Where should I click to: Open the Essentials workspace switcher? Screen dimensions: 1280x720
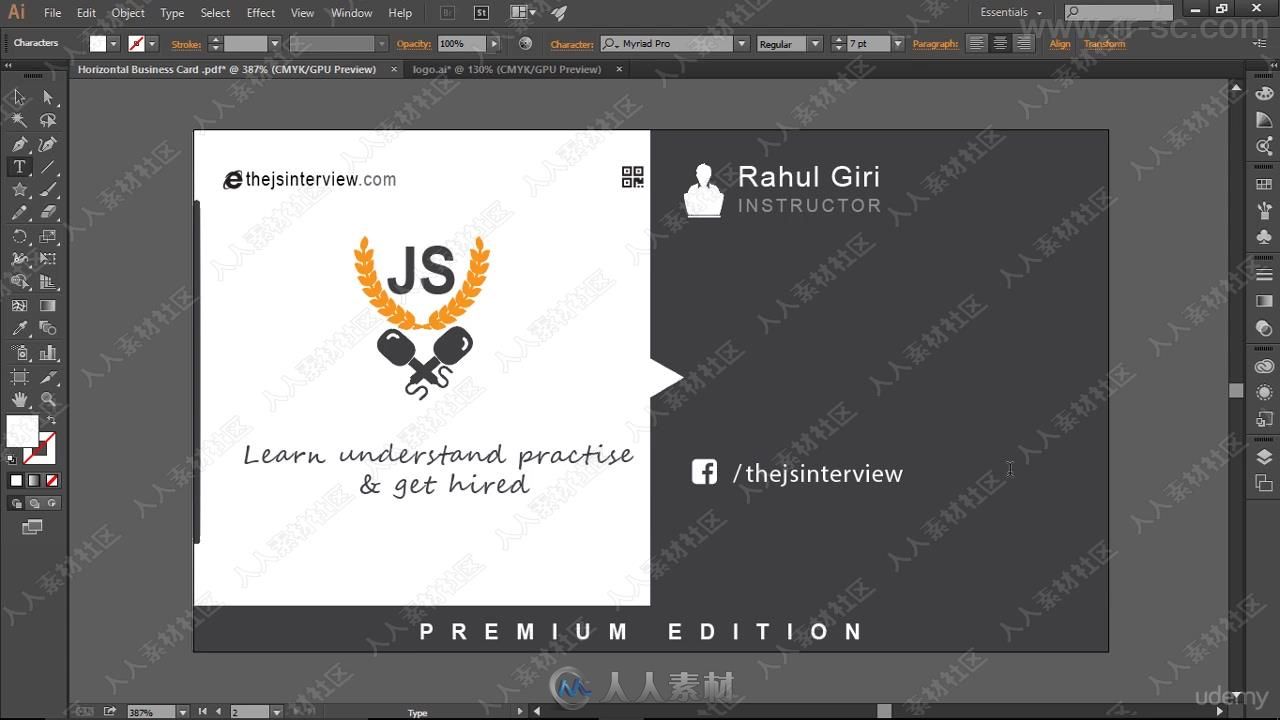pyautogui.click(x=1011, y=13)
